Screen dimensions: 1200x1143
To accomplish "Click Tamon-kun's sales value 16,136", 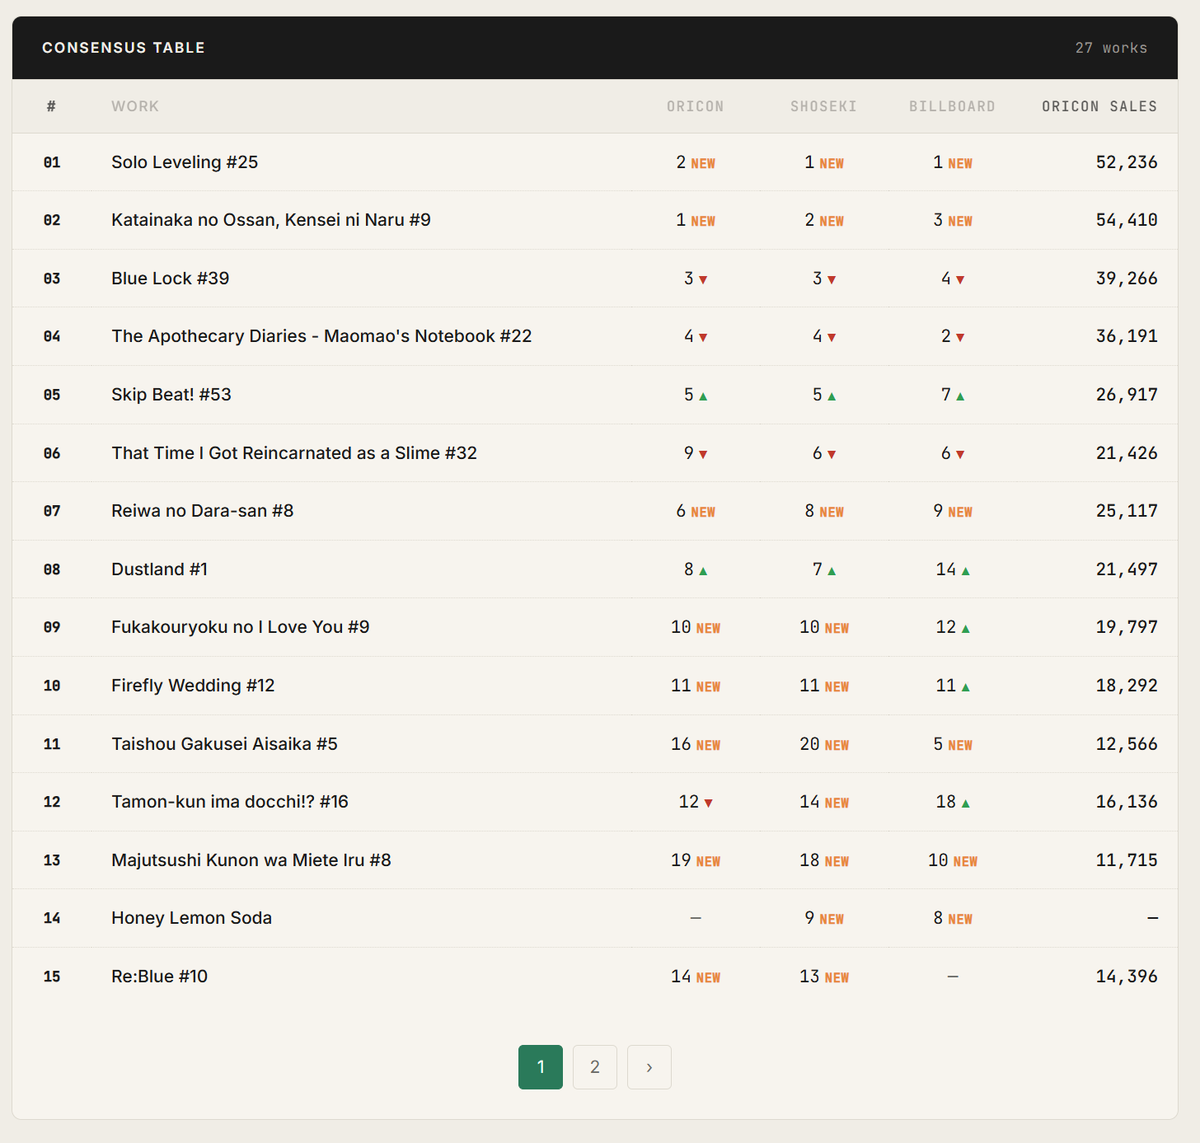I will click(x=1127, y=802).
